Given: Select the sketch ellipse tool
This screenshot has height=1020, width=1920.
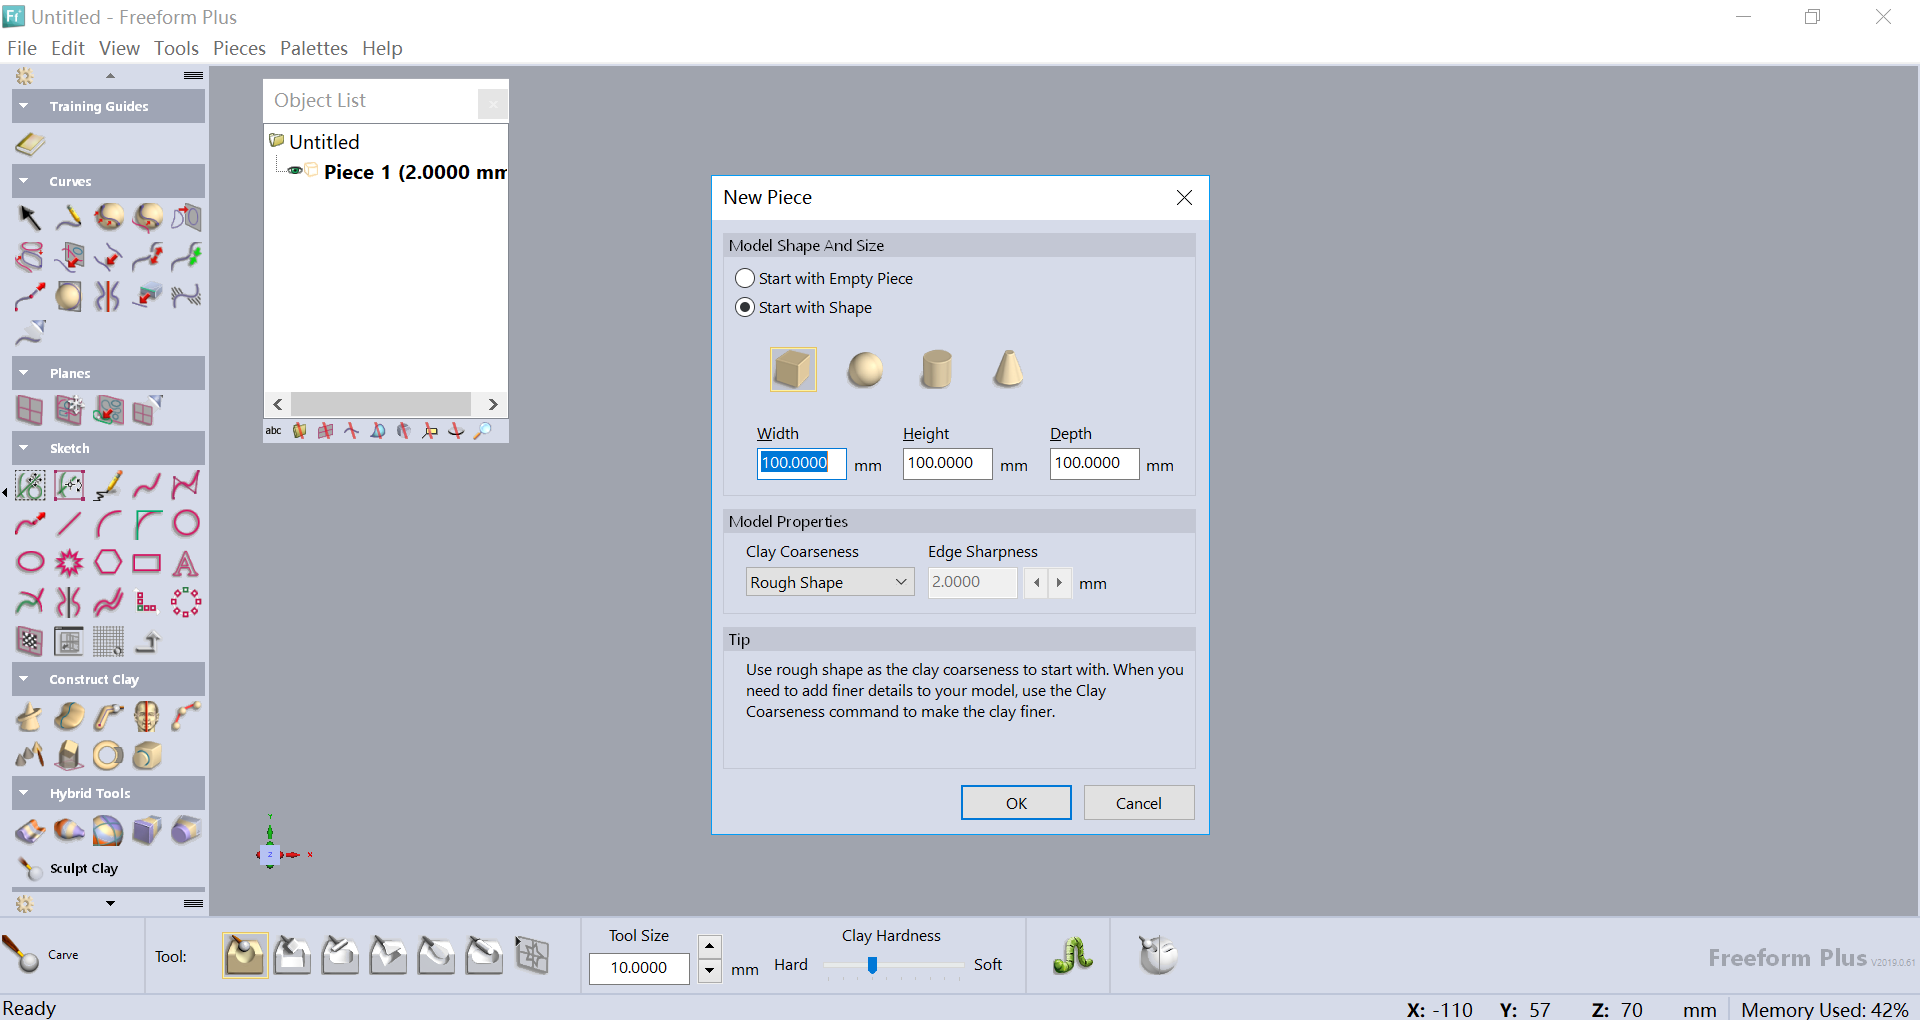Looking at the screenshot, I should click(x=30, y=563).
